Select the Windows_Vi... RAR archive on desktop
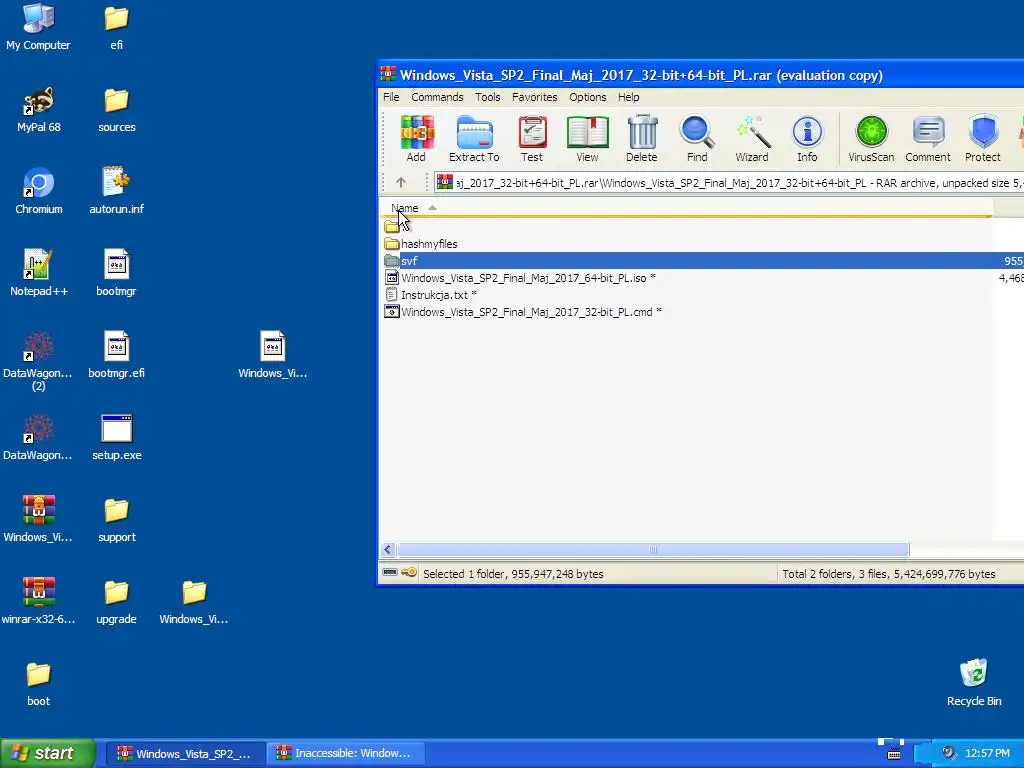1024x768 pixels. 39,520
